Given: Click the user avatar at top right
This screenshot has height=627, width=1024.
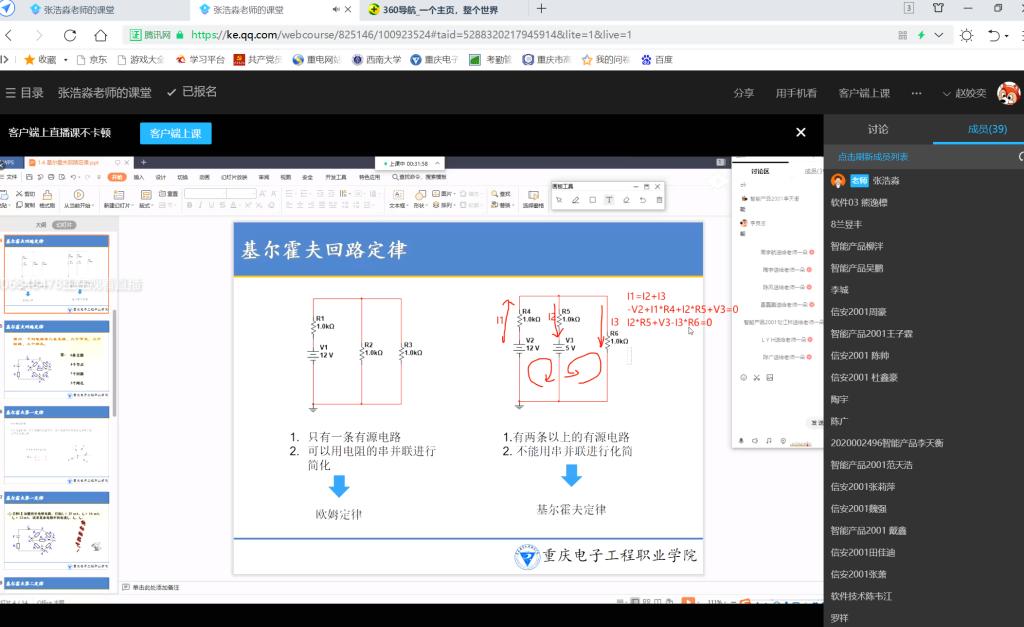Looking at the screenshot, I should coord(1008,93).
